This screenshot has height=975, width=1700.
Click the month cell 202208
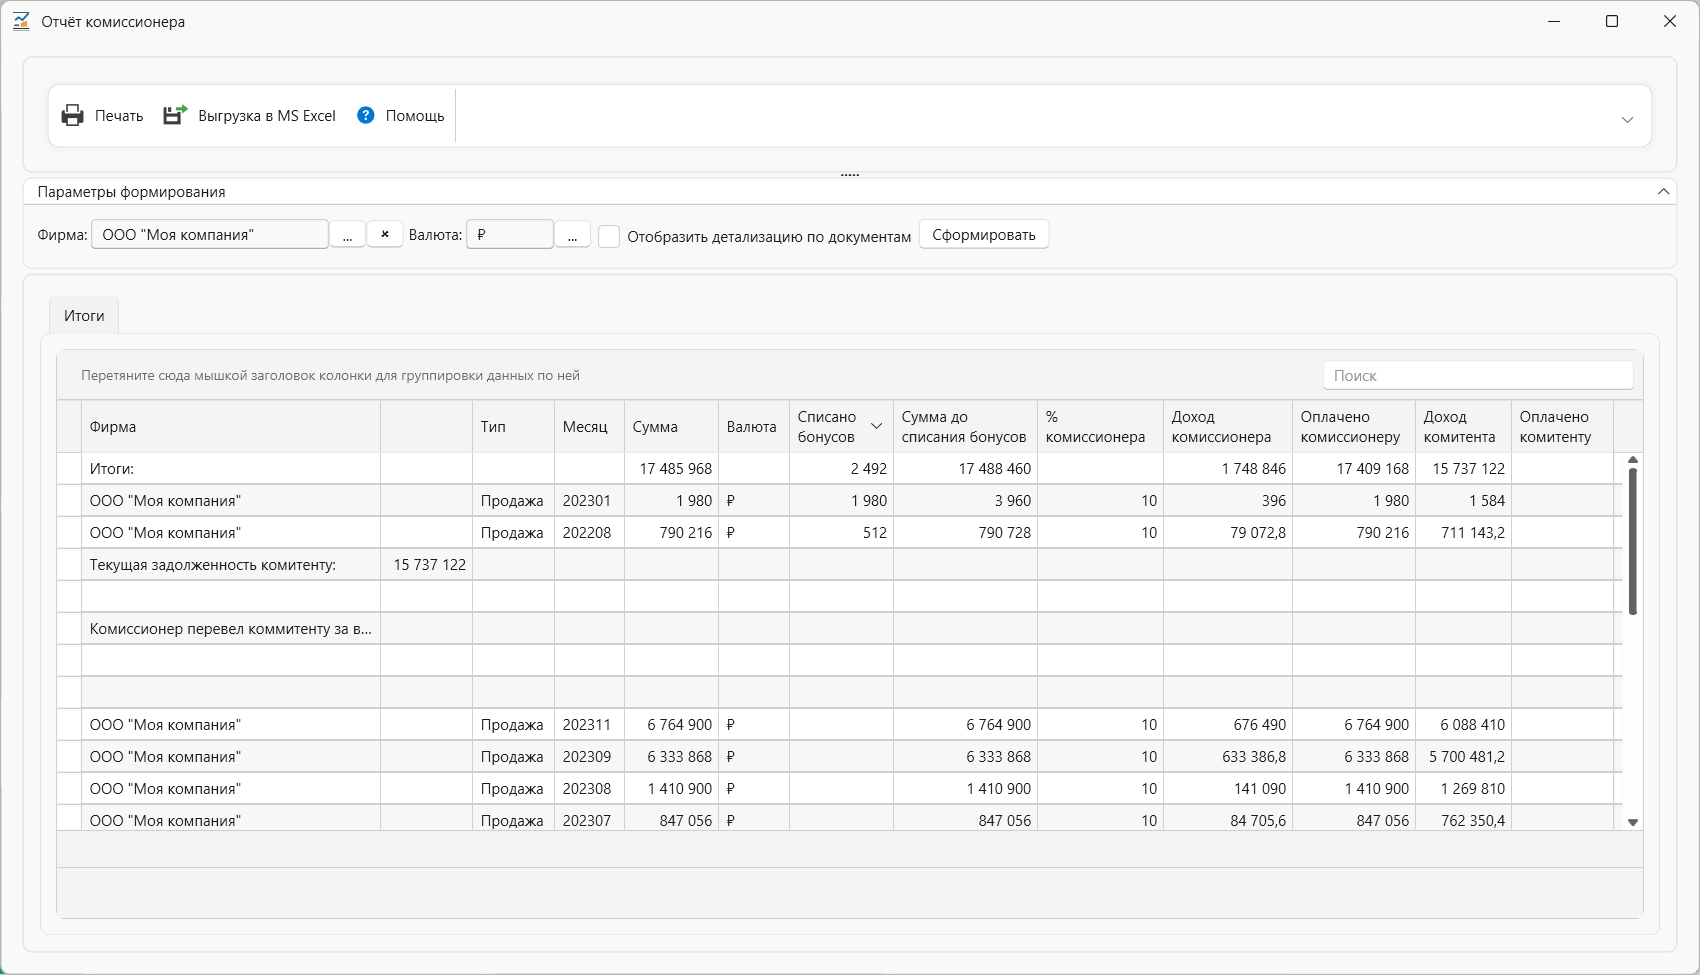589,533
